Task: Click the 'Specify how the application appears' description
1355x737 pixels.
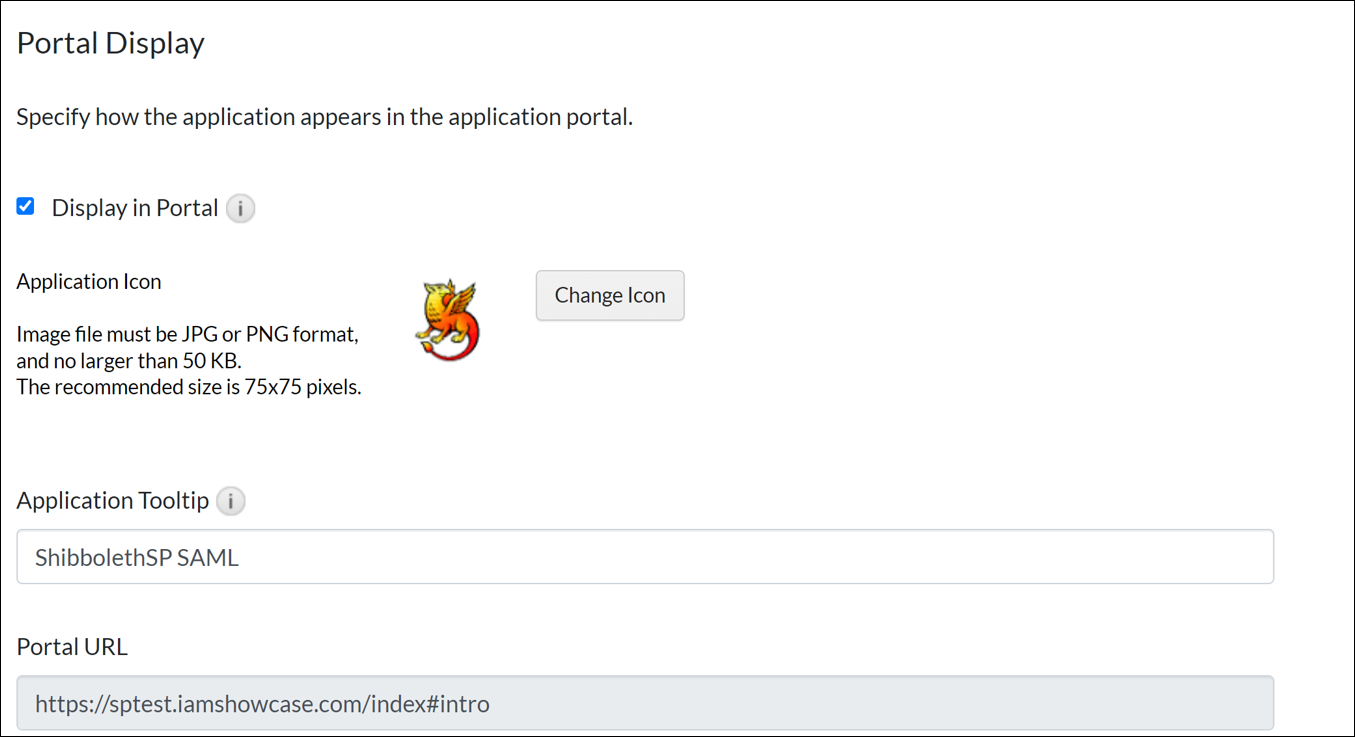Action: (324, 117)
